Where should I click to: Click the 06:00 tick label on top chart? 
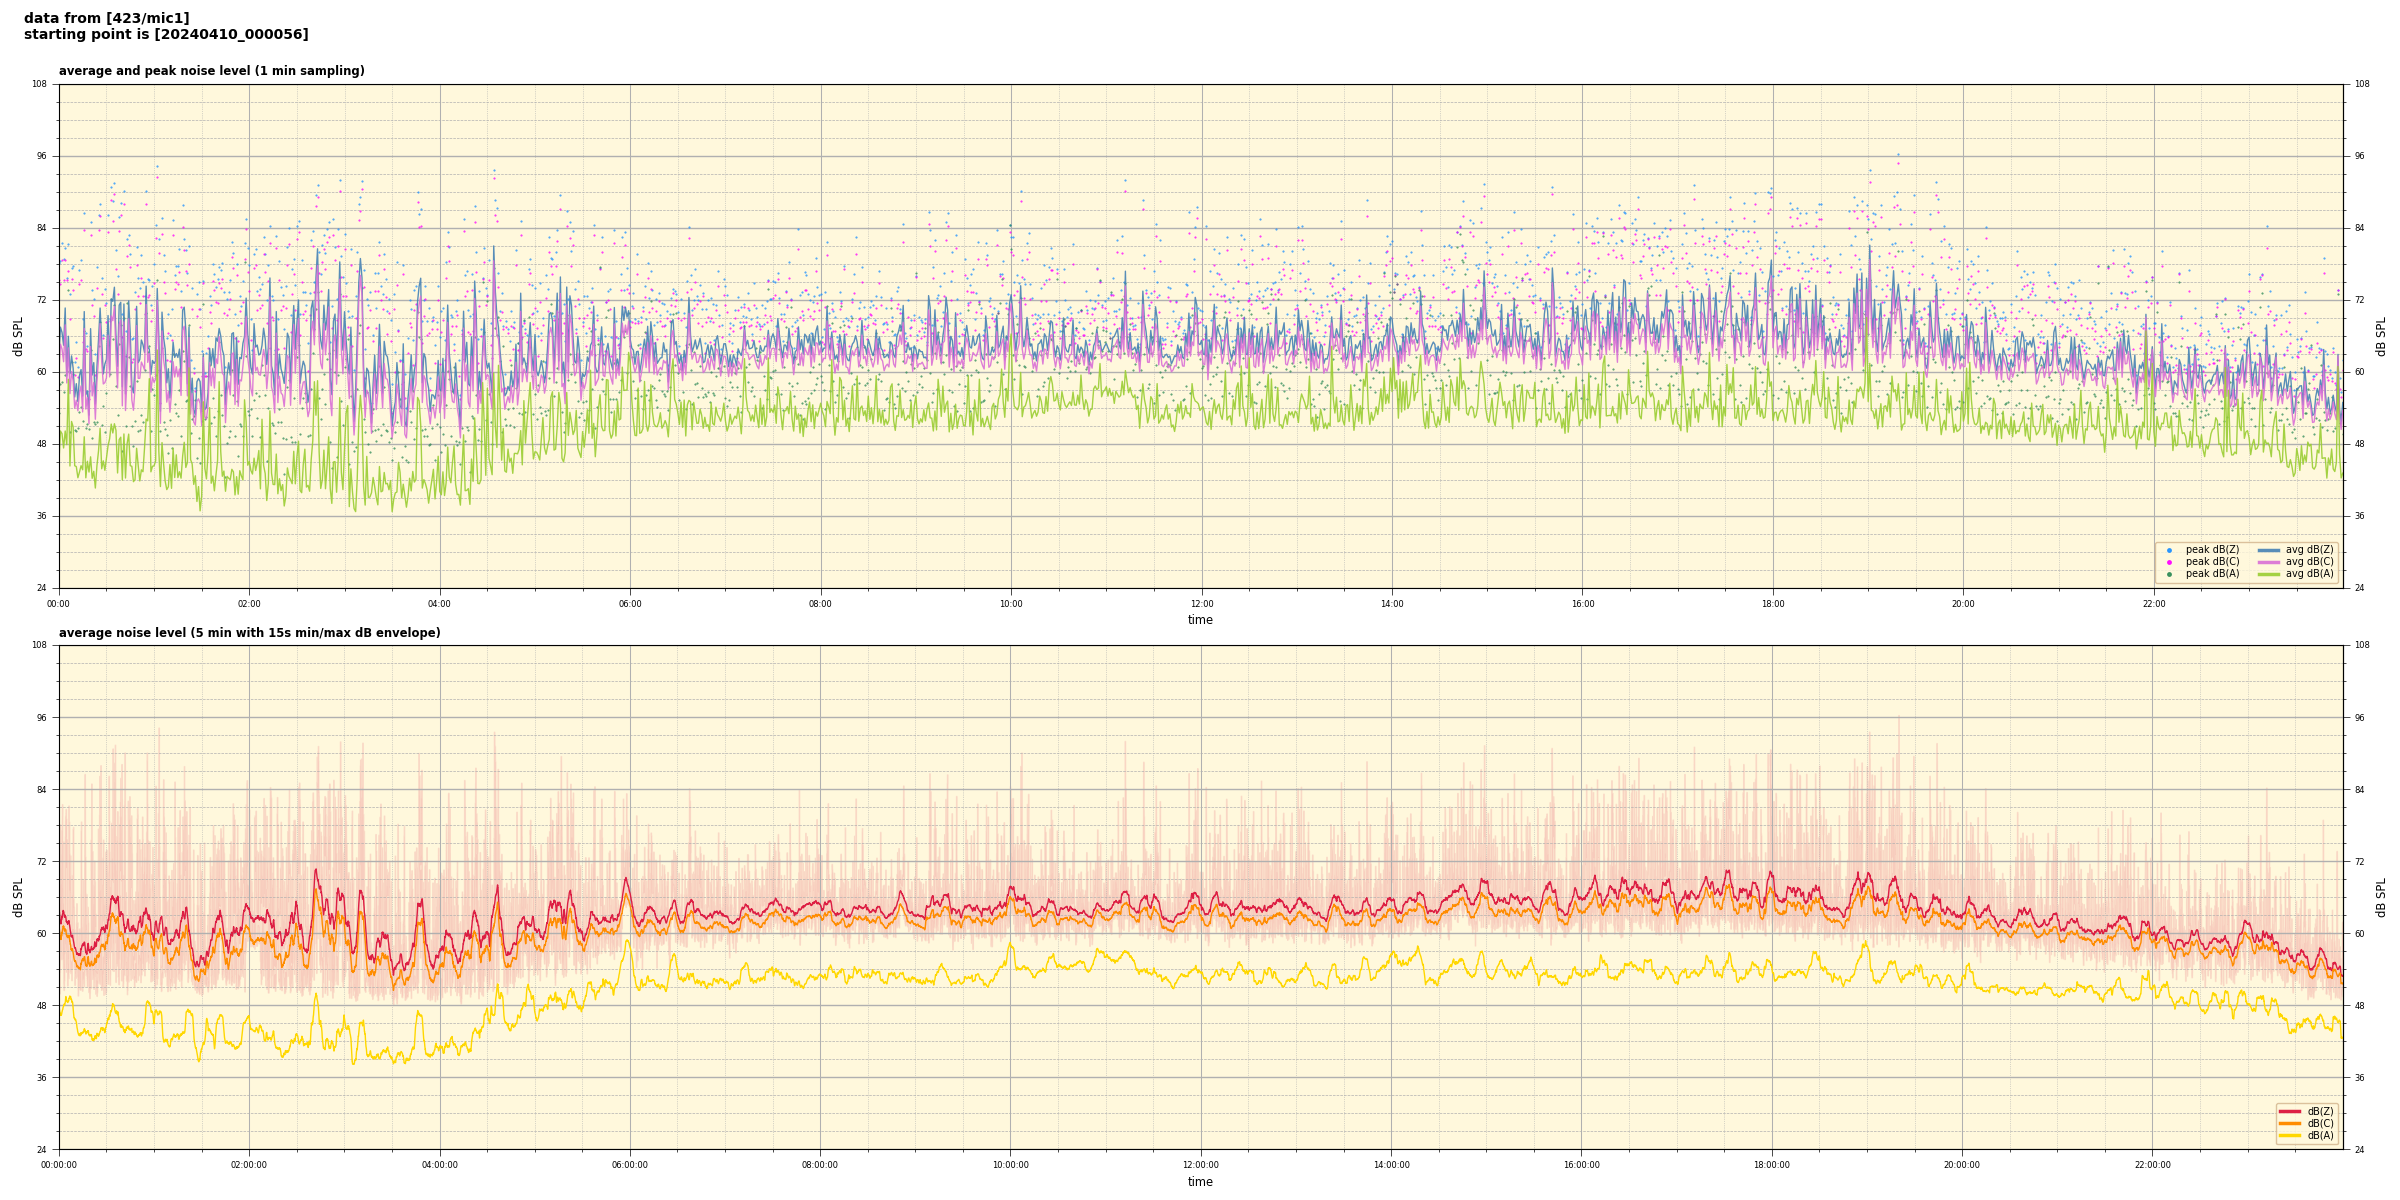pos(630,604)
